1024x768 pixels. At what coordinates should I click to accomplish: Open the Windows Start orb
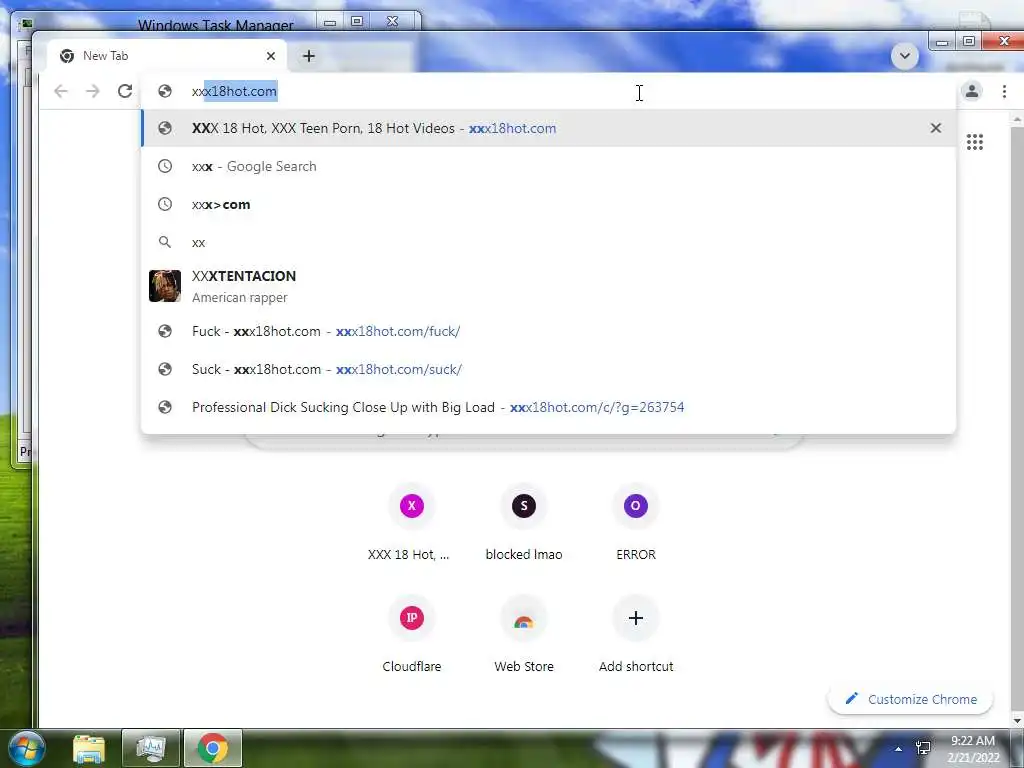click(x=26, y=748)
